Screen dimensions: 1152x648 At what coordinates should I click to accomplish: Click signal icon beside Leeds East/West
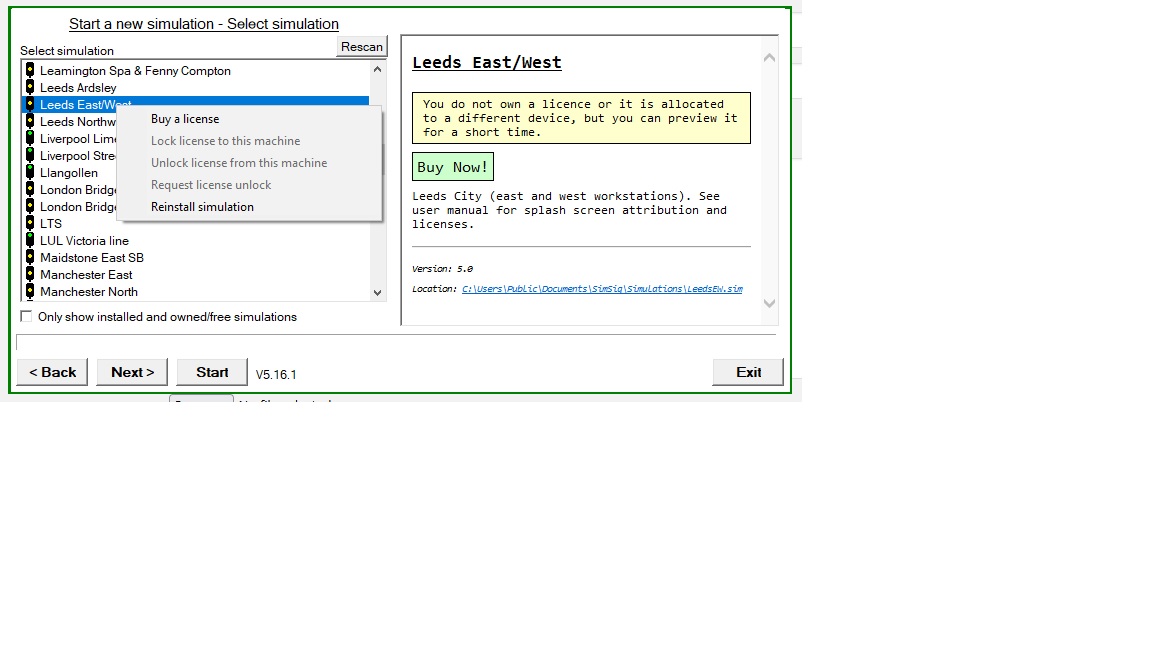pyautogui.click(x=29, y=104)
